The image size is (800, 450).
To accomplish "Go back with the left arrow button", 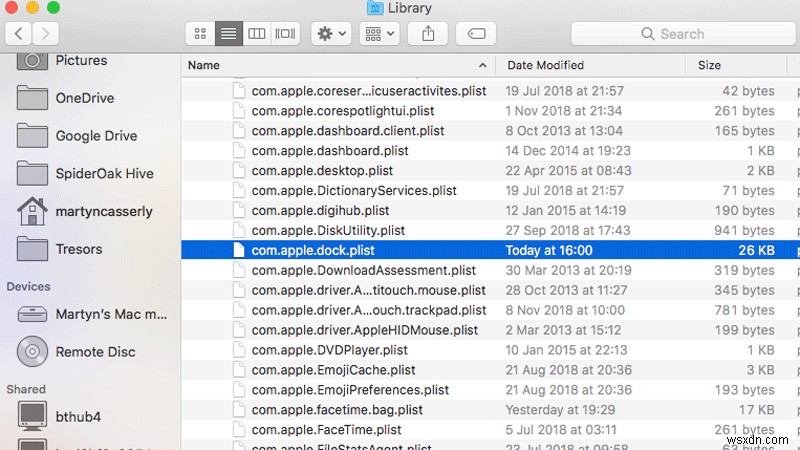I will pyautogui.click(x=18, y=34).
